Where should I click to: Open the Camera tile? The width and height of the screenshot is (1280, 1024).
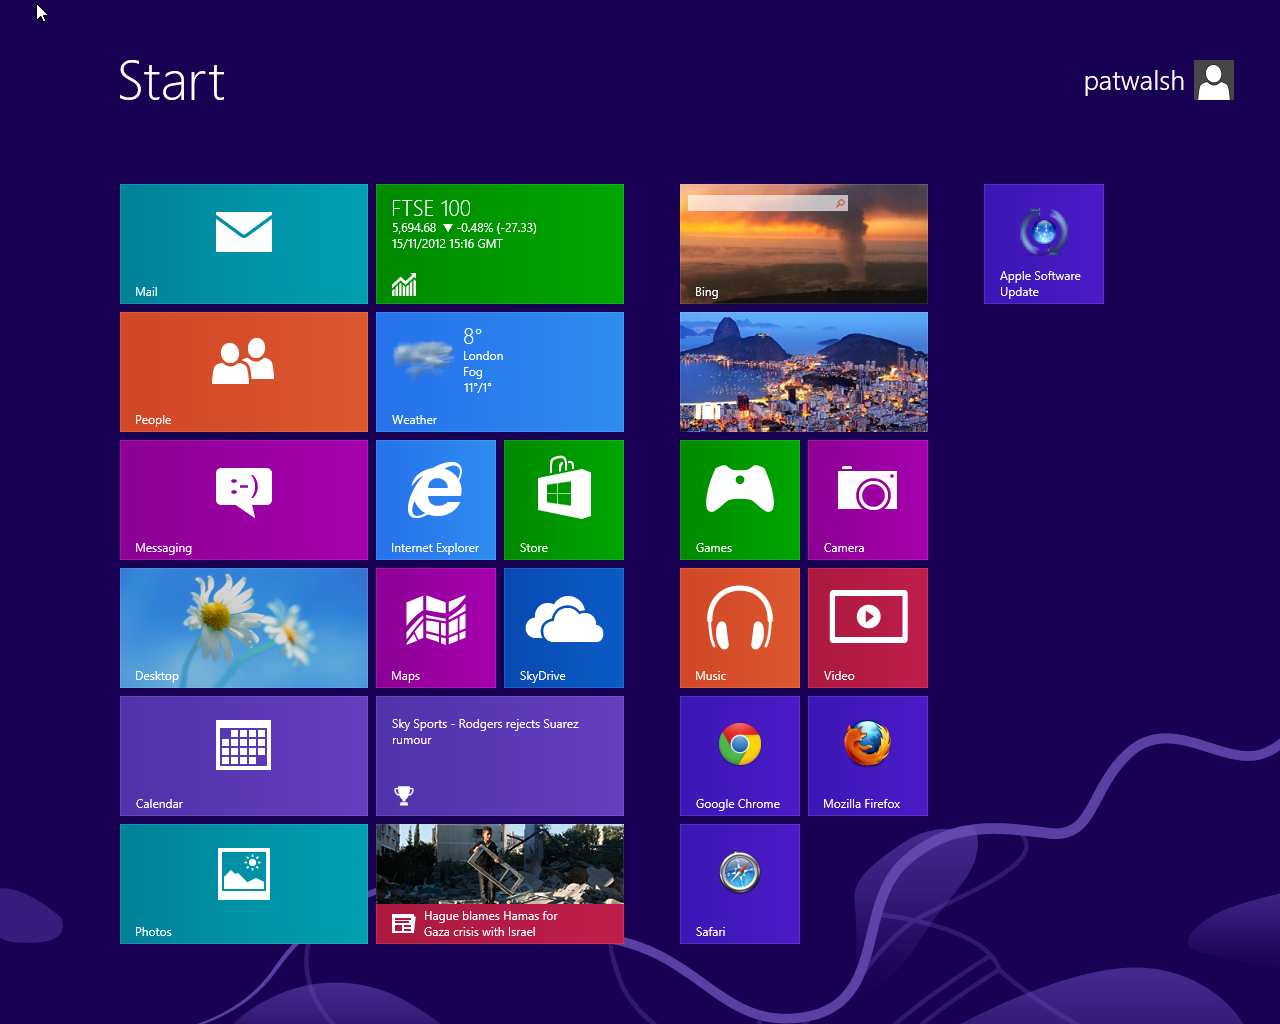point(868,500)
